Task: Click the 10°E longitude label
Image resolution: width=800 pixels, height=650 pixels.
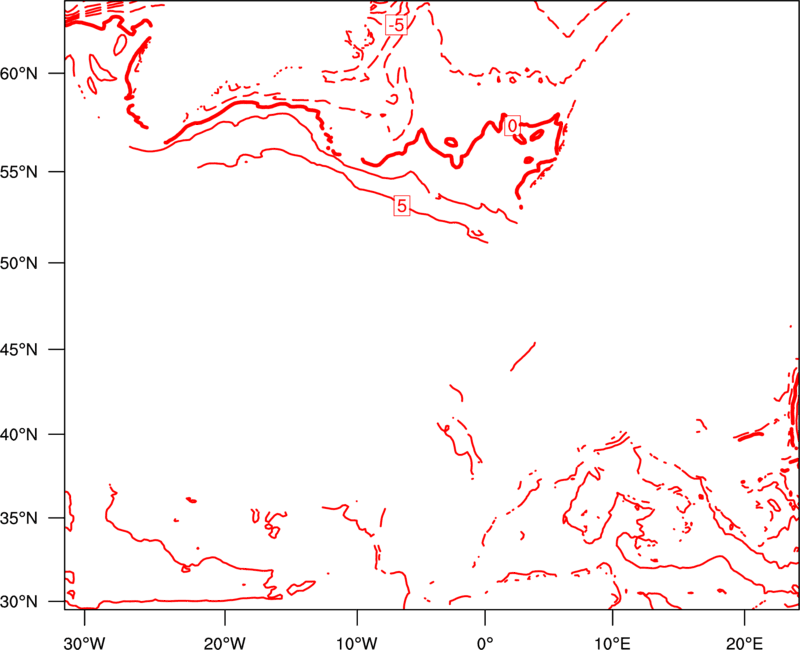Action: (612, 643)
